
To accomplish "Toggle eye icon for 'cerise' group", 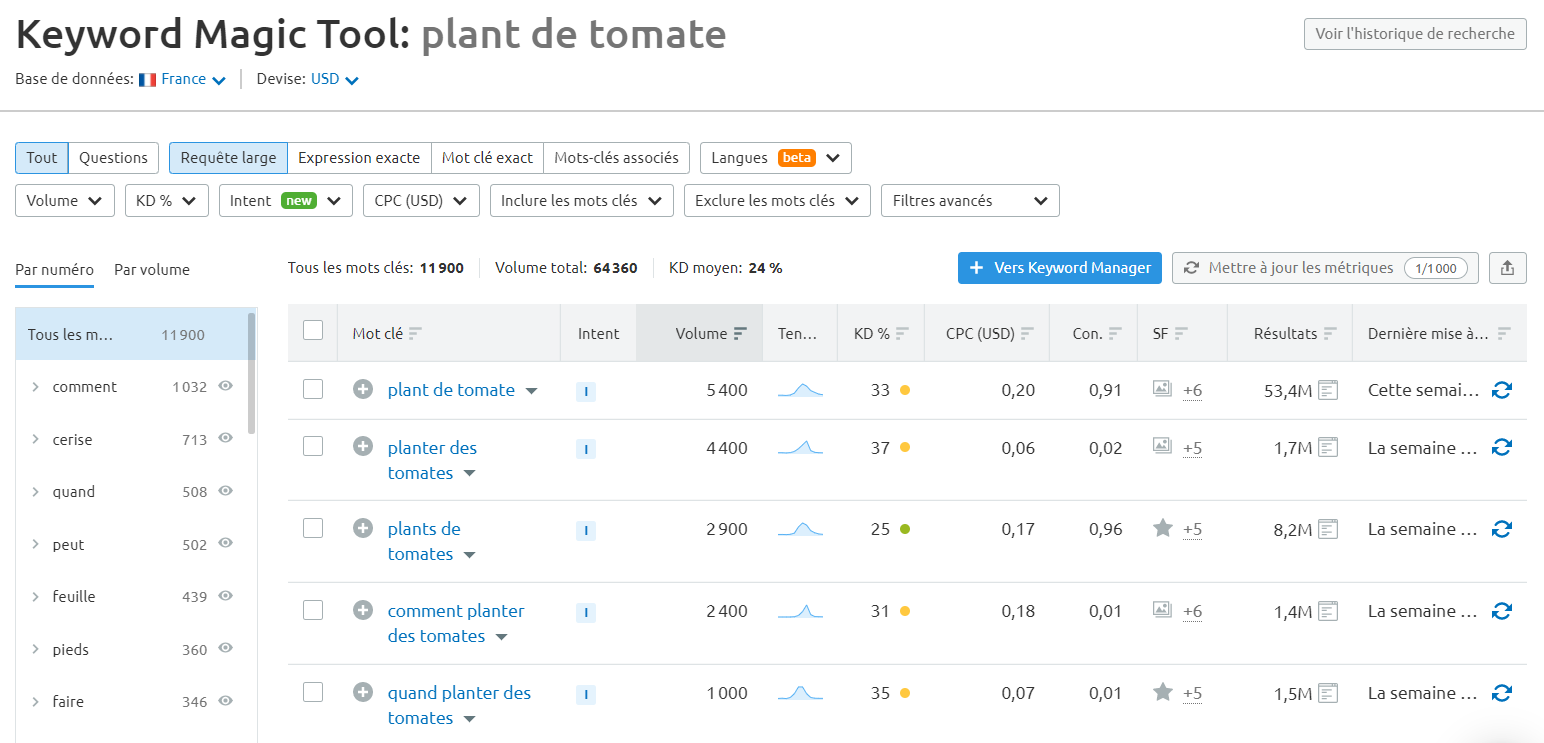I will pyautogui.click(x=226, y=439).
